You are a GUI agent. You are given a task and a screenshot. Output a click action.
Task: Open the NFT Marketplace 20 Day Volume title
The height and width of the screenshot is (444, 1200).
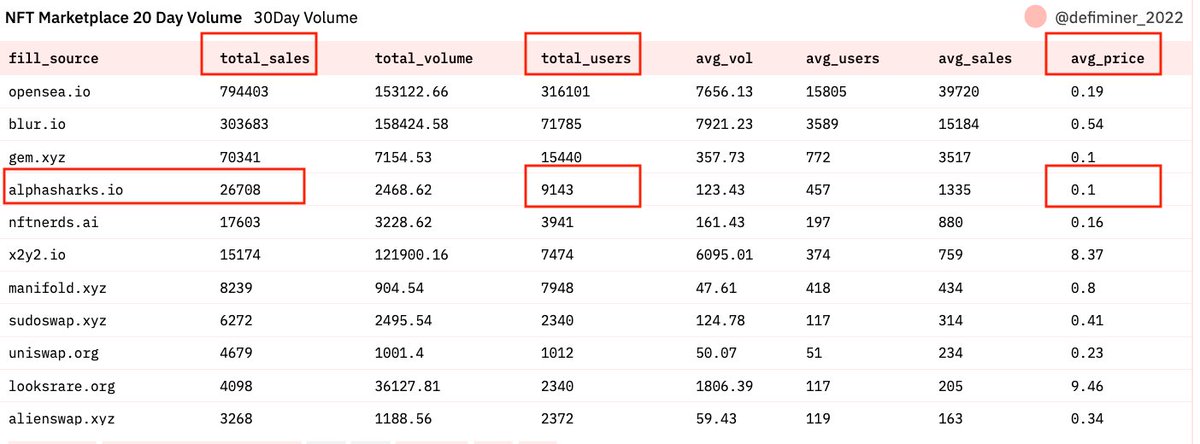coord(125,17)
